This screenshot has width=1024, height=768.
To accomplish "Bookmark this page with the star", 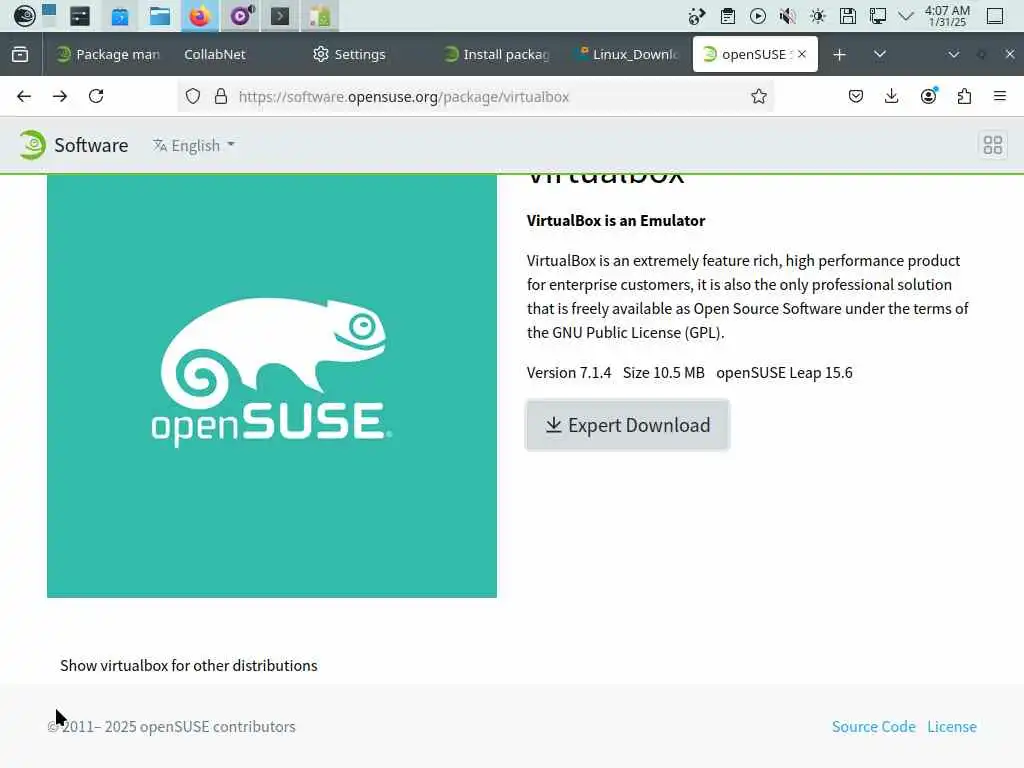I will [758, 97].
